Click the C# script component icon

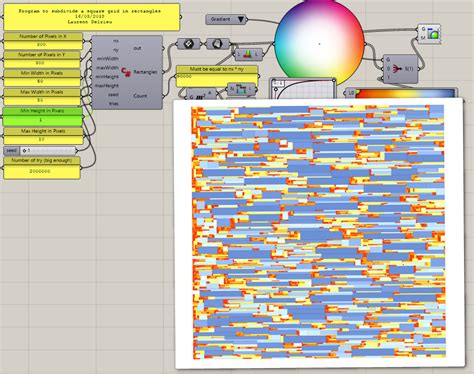coord(126,72)
